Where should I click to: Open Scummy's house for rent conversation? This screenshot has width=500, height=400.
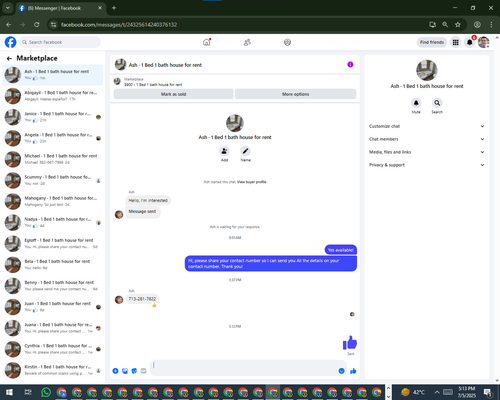[53, 180]
